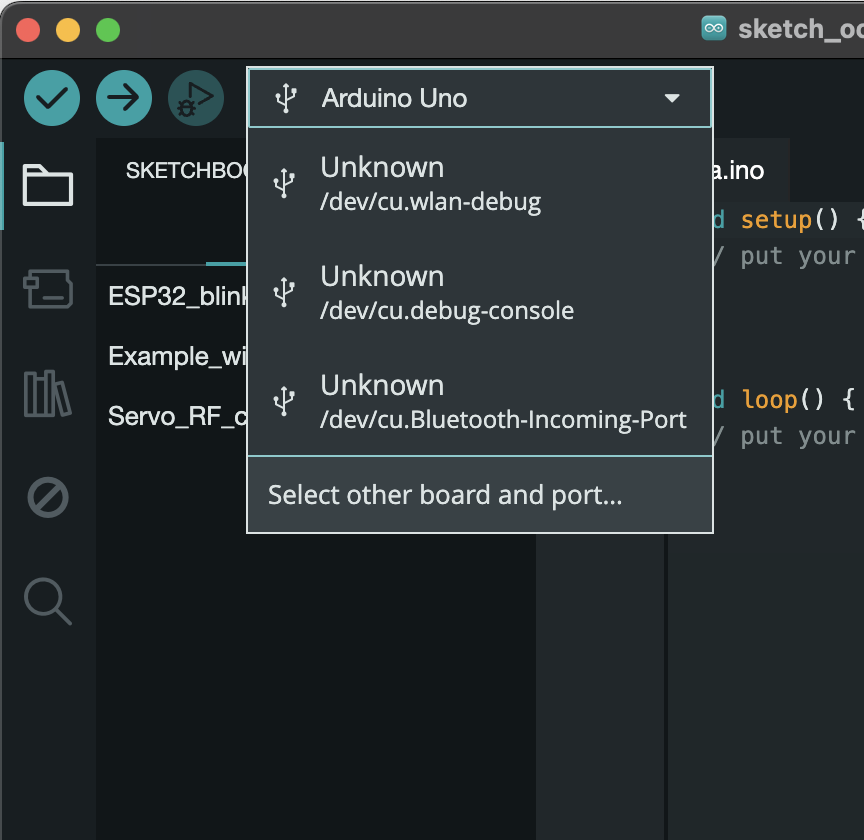This screenshot has height=840, width=864.
Task: Click the loop() line in code editor
Action: [790, 400]
